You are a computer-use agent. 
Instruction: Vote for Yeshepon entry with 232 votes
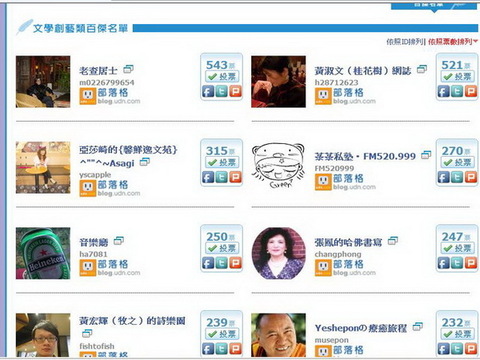(457, 334)
